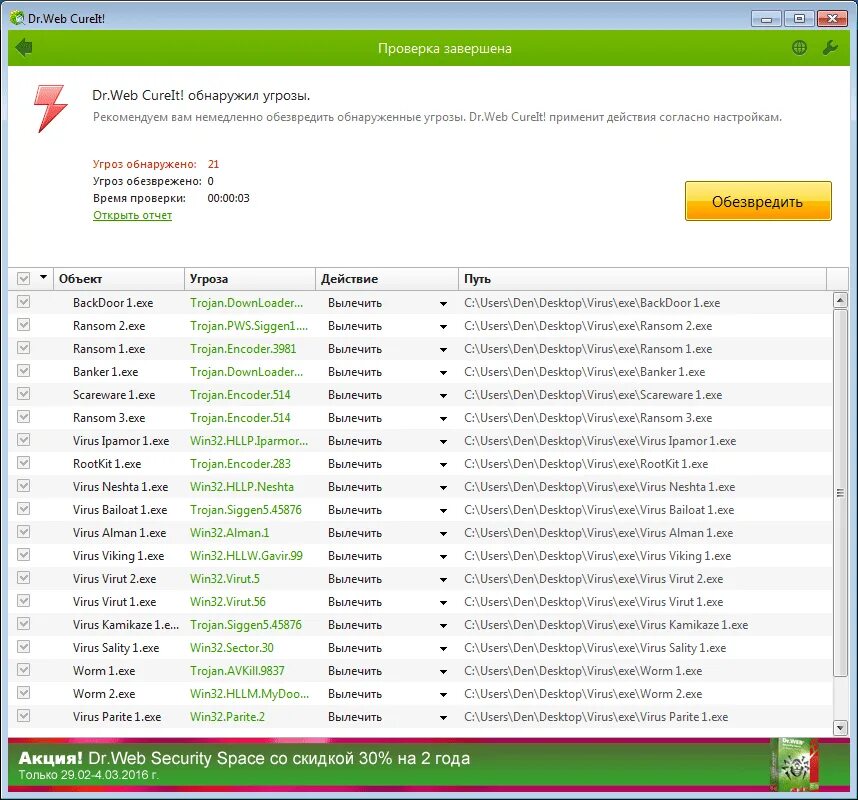
Task: Uncheck the BackDoor 1.exe checkbox
Action: (x=24, y=302)
